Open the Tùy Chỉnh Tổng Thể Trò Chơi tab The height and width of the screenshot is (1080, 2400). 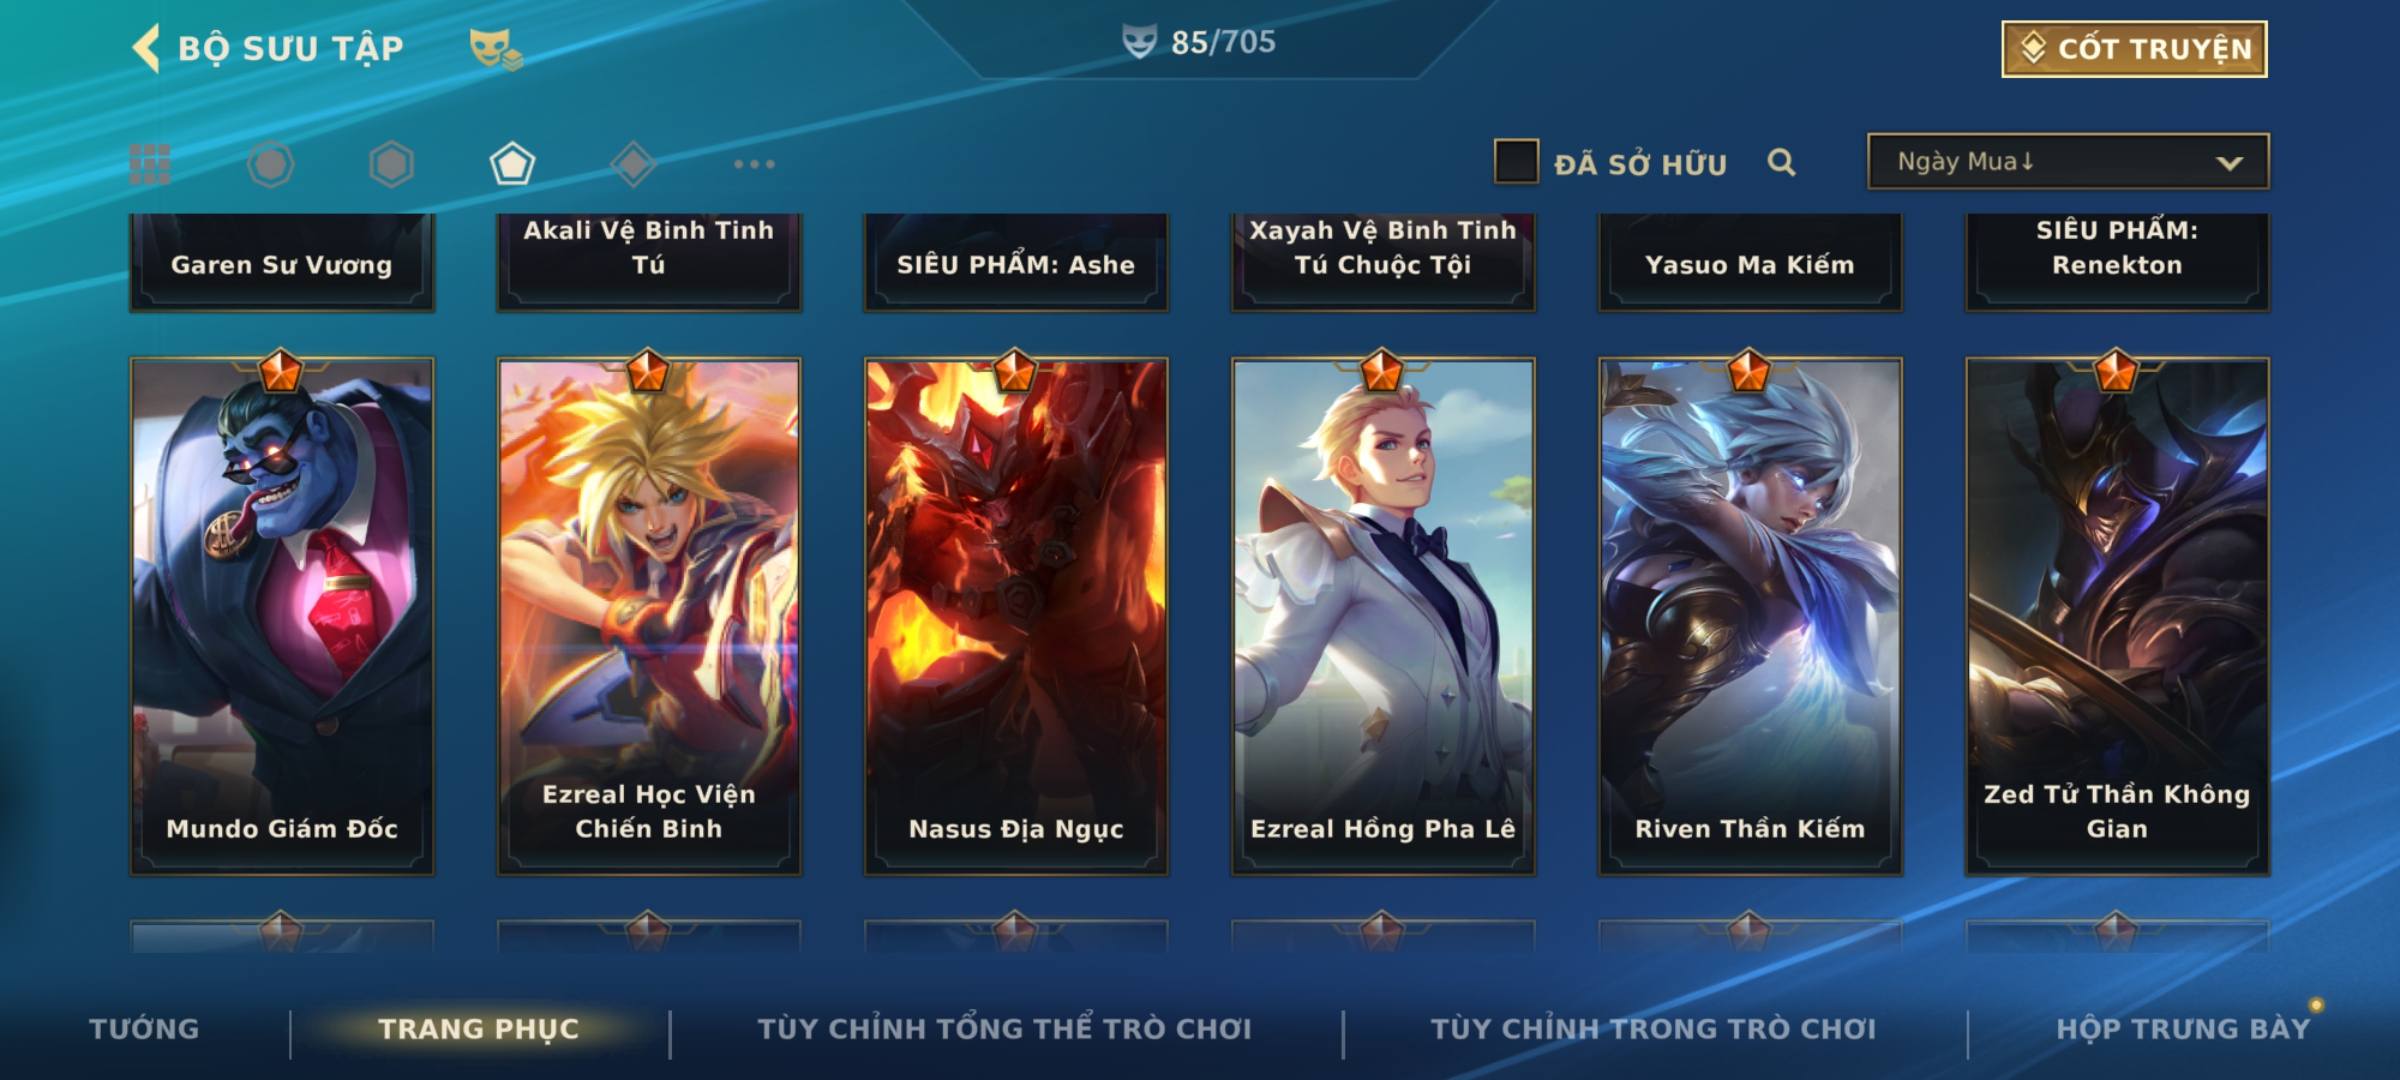point(1004,1029)
